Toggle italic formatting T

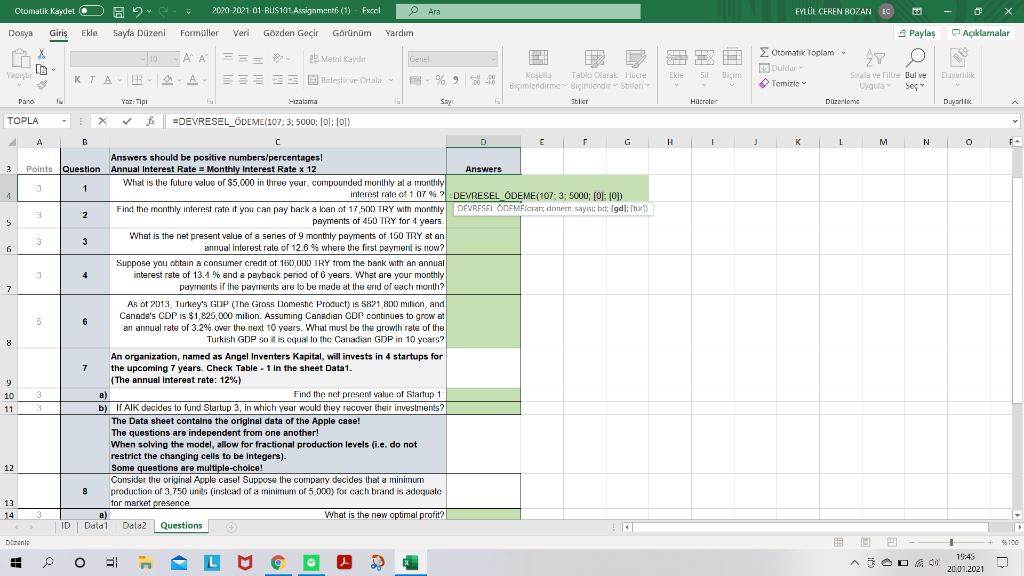92,80
